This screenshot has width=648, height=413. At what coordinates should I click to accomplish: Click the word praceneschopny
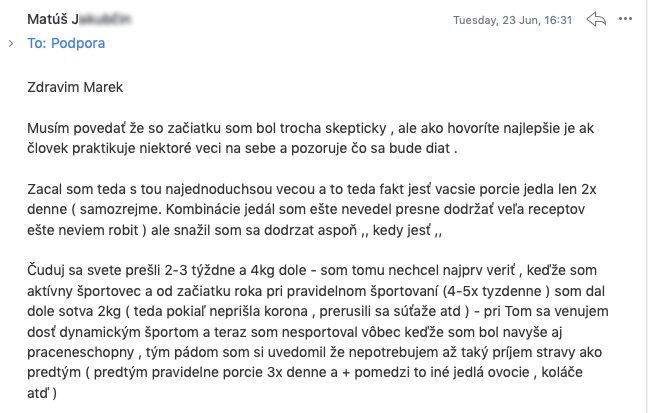[x=81, y=352]
